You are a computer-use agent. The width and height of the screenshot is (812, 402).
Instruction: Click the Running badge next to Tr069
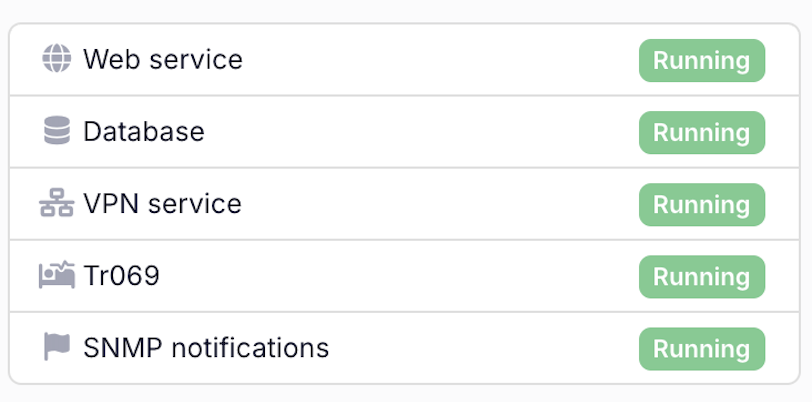701,276
